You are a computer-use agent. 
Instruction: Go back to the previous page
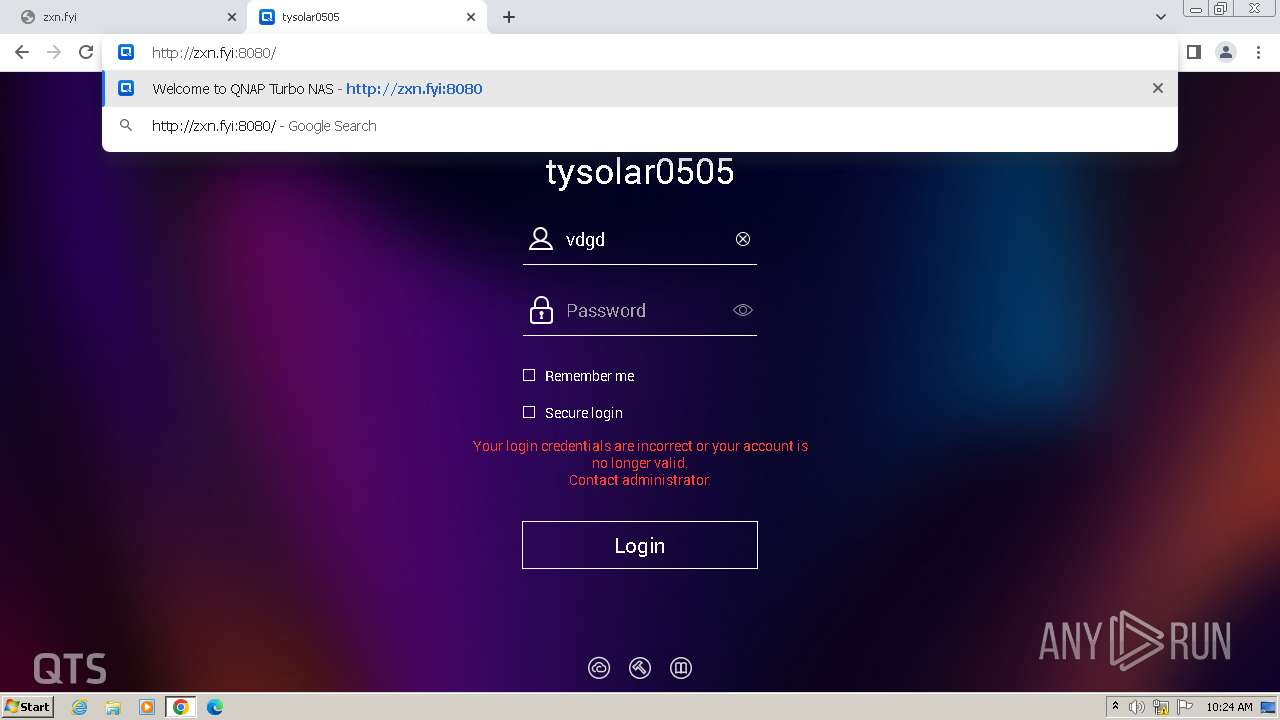click(22, 52)
